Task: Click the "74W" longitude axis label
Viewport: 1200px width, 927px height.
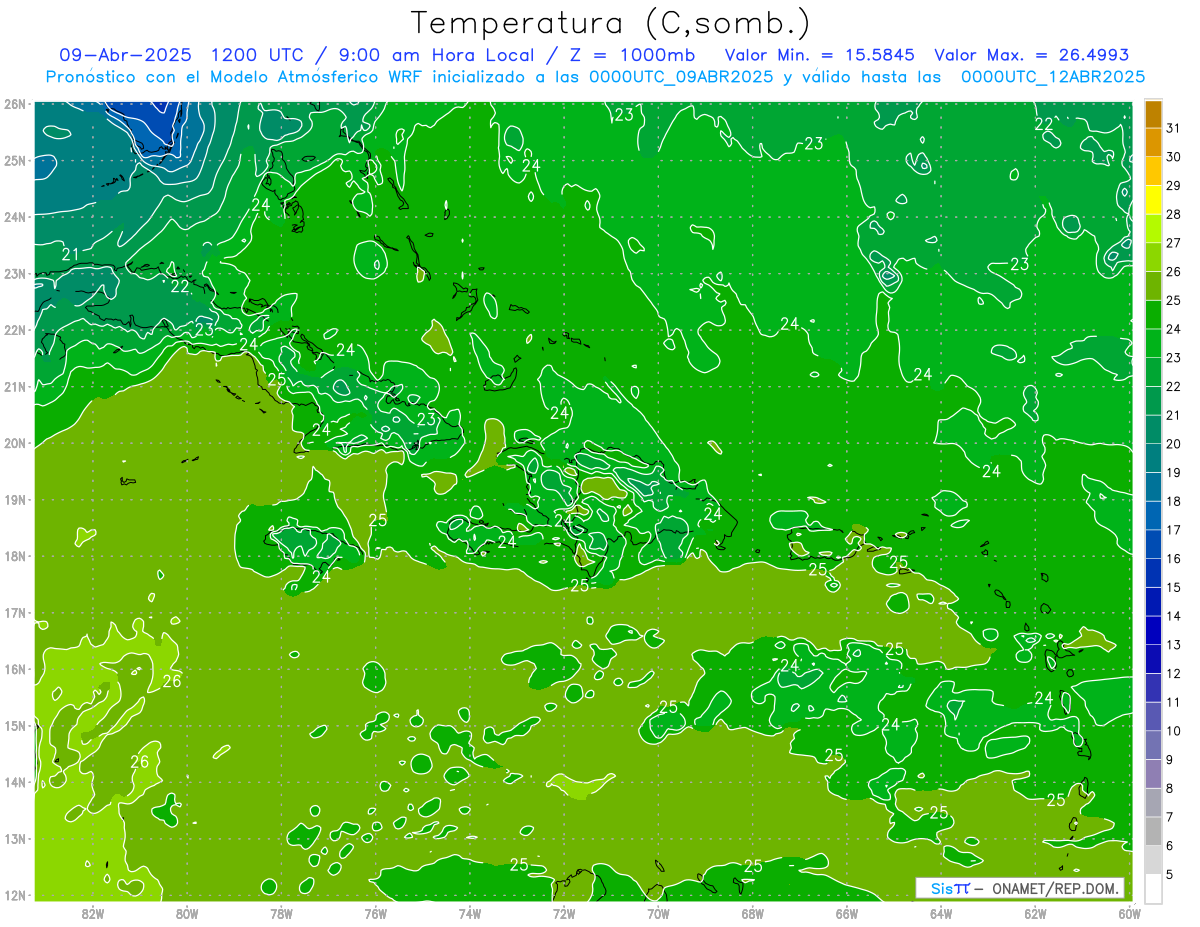Action: tap(470, 914)
